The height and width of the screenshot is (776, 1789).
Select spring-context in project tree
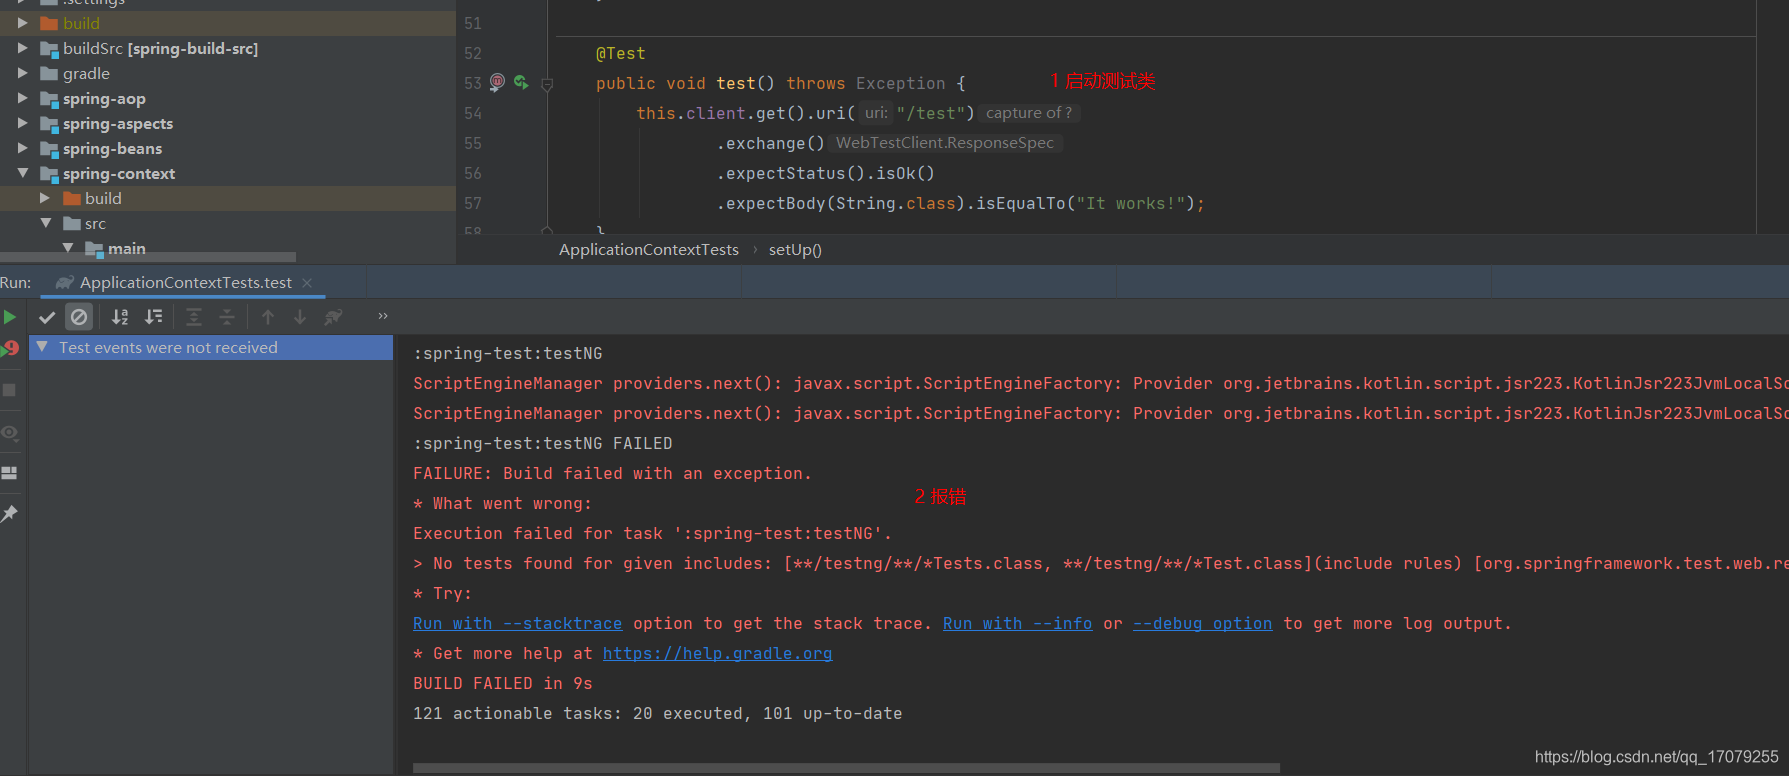pos(119,173)
